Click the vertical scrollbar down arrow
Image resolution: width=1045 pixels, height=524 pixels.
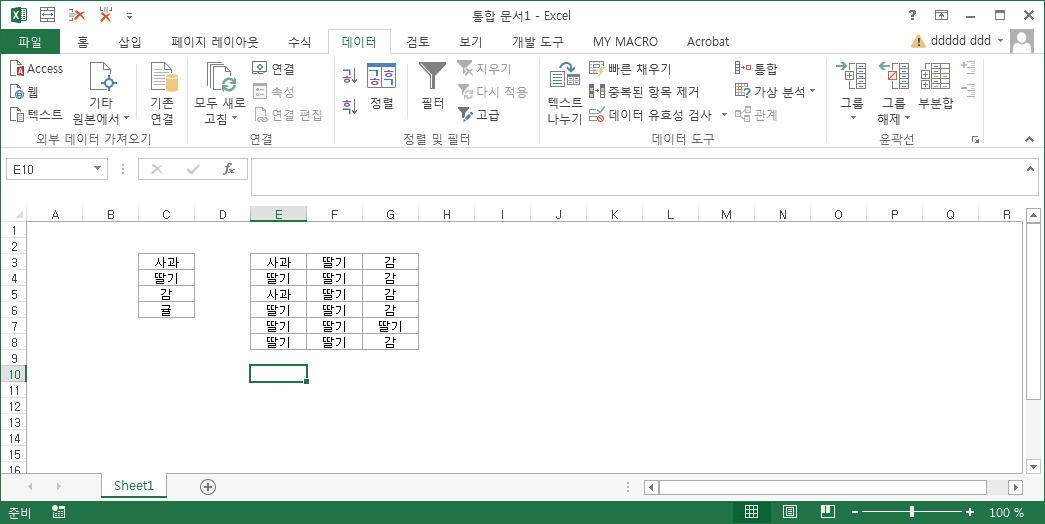pos(1033,467)
